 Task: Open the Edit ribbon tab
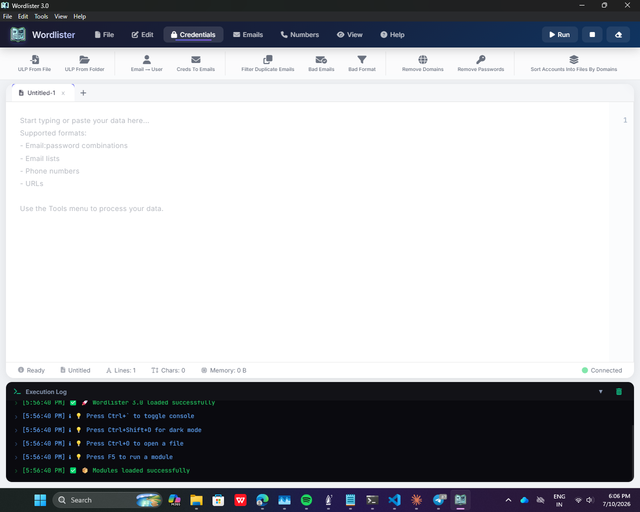[142, 35]
